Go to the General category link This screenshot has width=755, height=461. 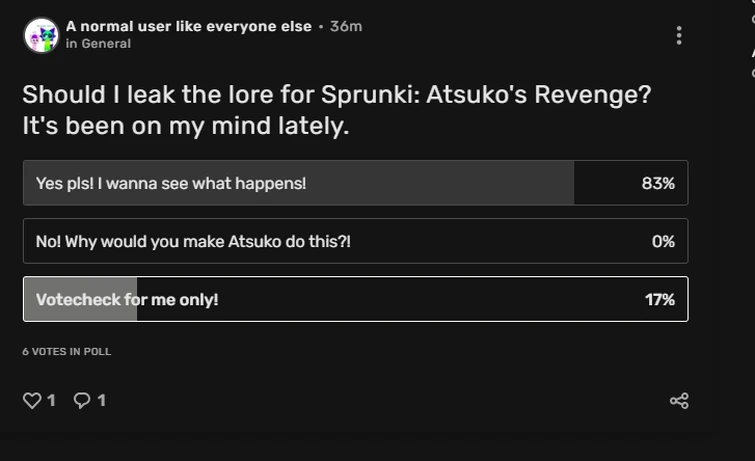[108, 44]
